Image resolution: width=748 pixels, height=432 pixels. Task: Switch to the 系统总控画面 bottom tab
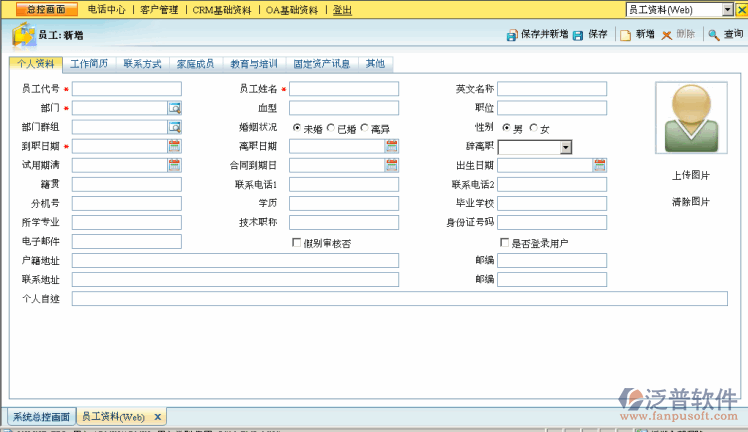(42, 417)
